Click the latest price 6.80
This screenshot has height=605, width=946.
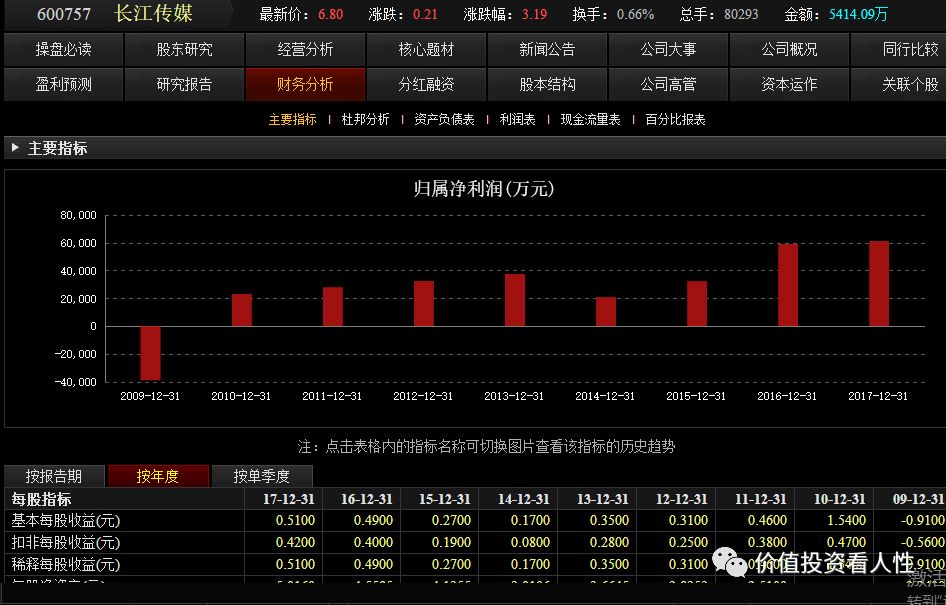[331, 14]
